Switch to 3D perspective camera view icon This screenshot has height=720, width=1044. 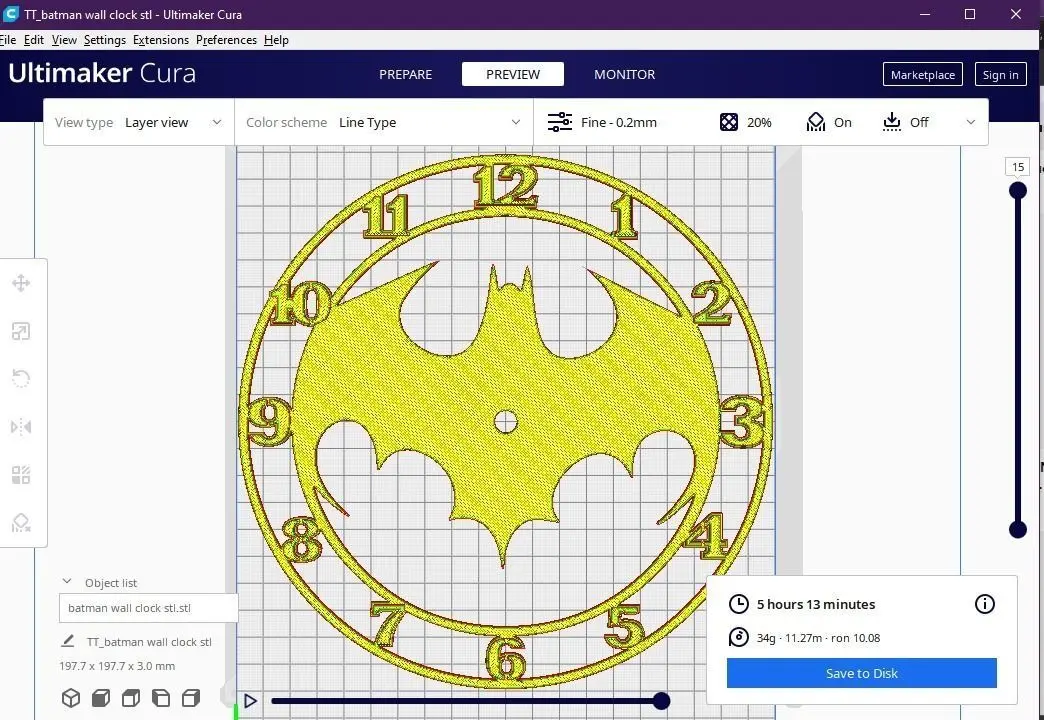click(71, 697)
